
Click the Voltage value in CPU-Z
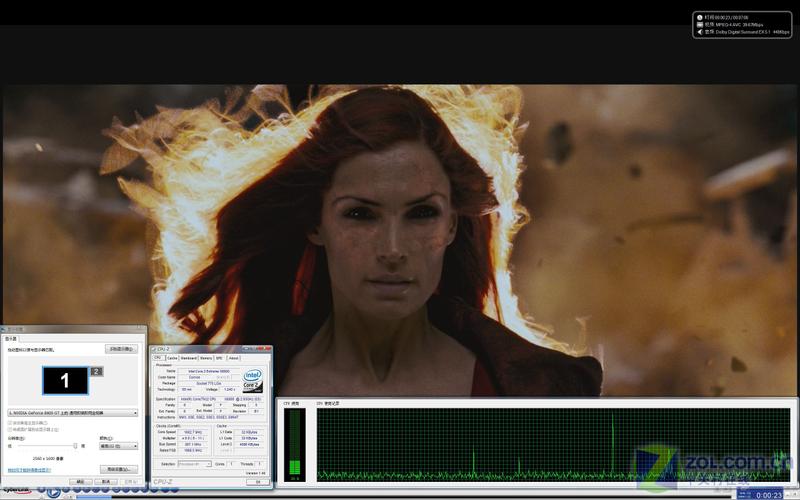tap(230, 389)
